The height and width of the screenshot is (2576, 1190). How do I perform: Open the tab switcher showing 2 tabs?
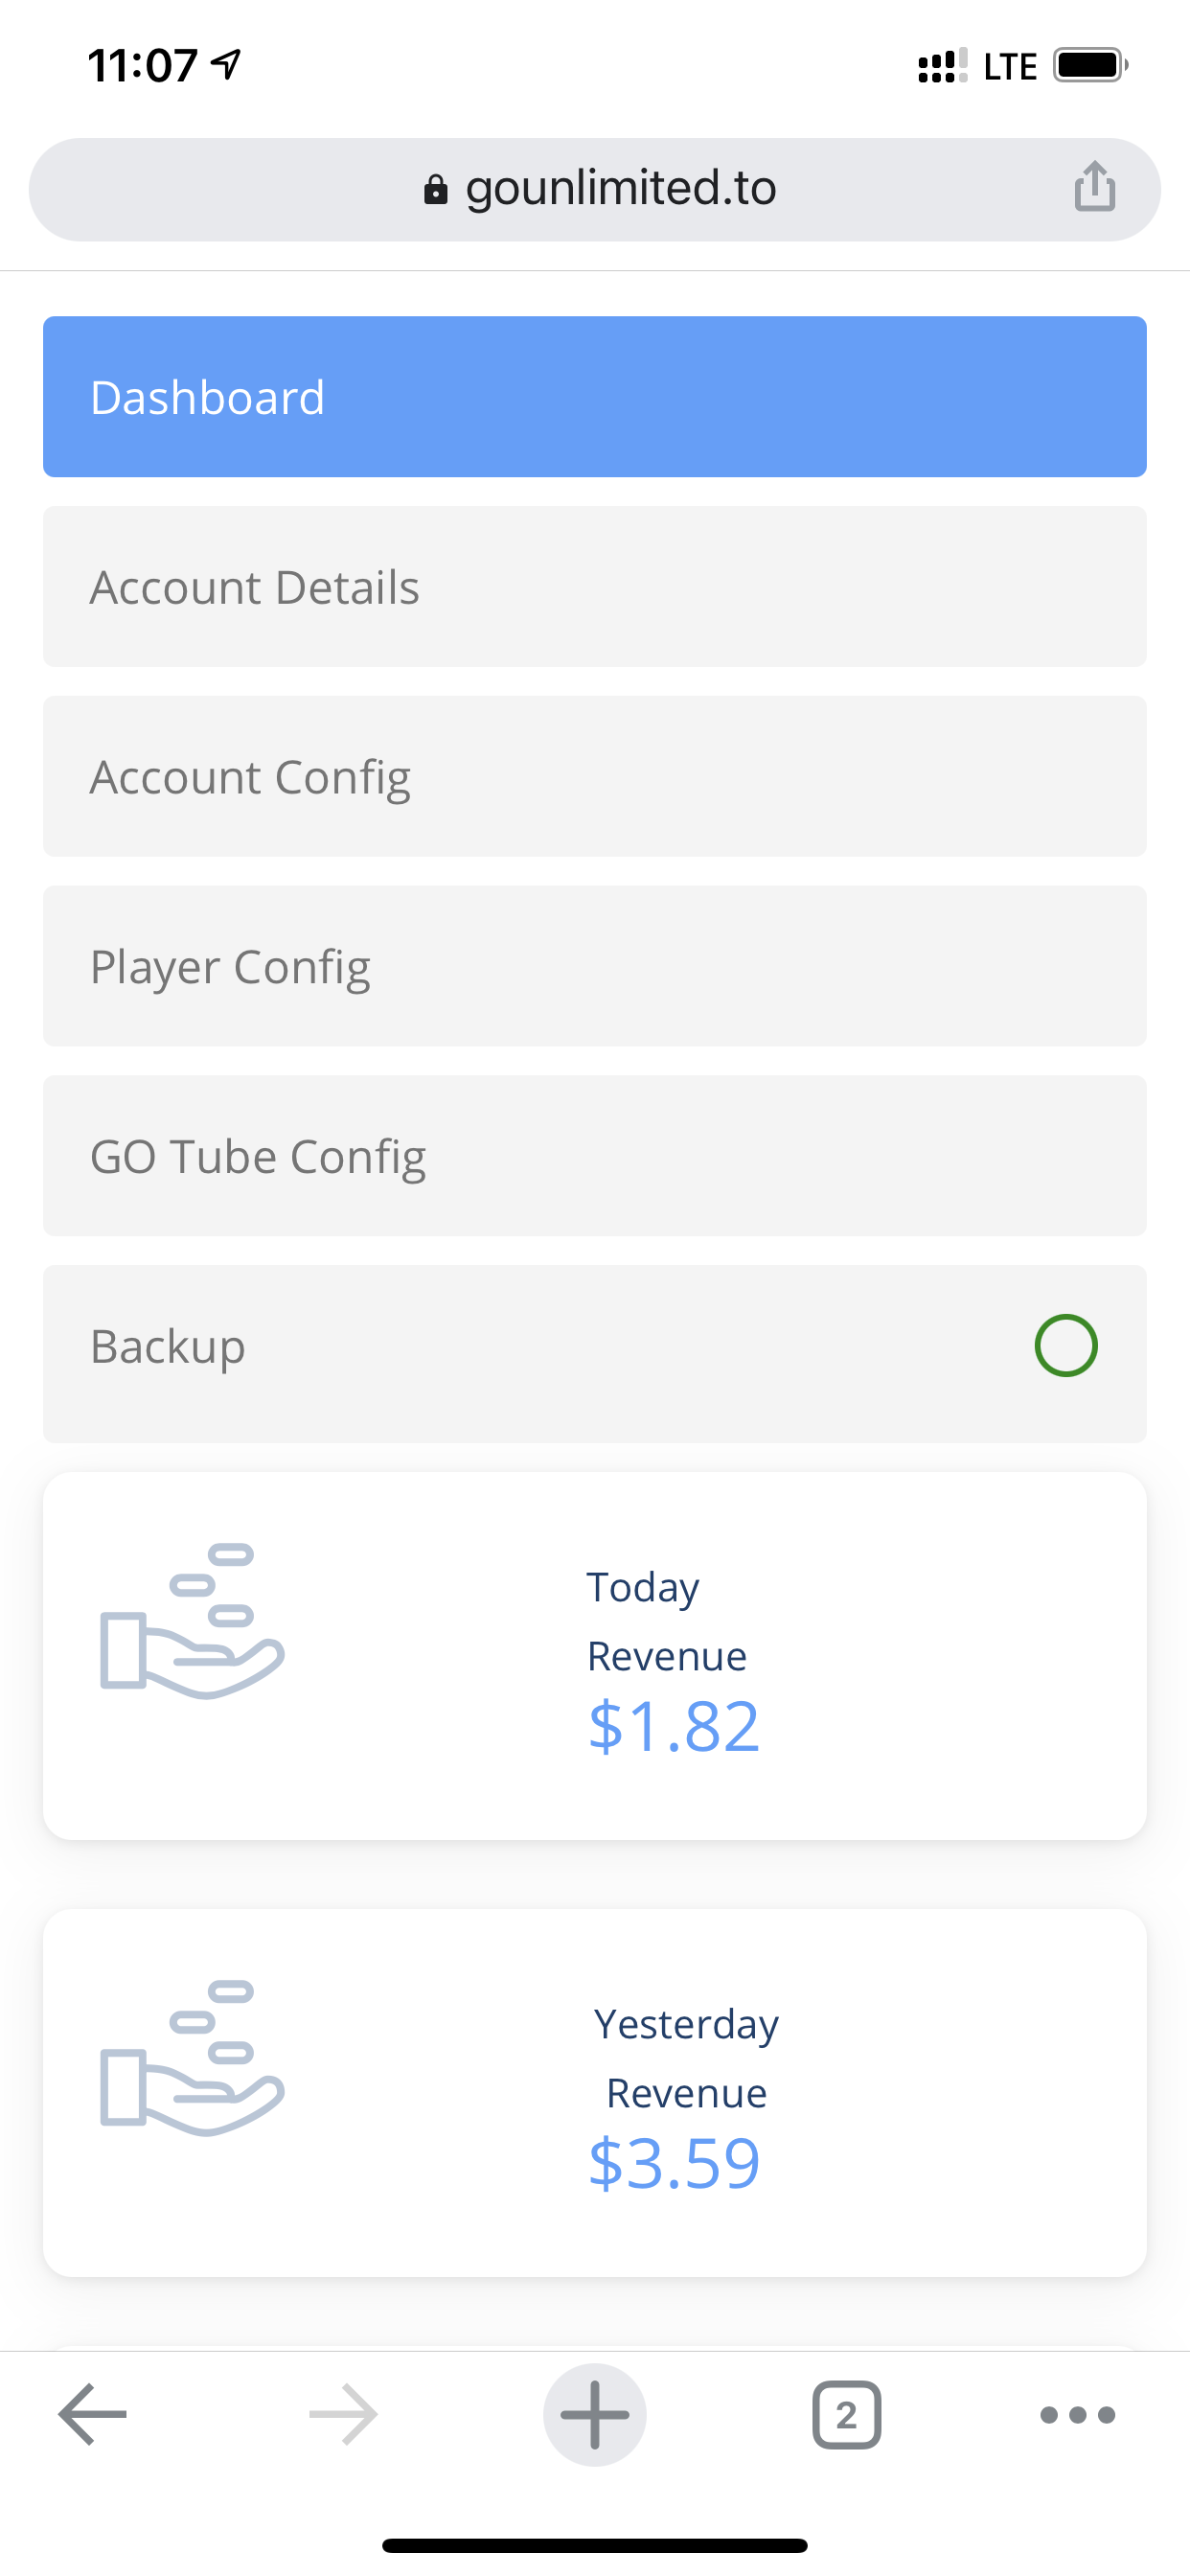point(846,2414)
